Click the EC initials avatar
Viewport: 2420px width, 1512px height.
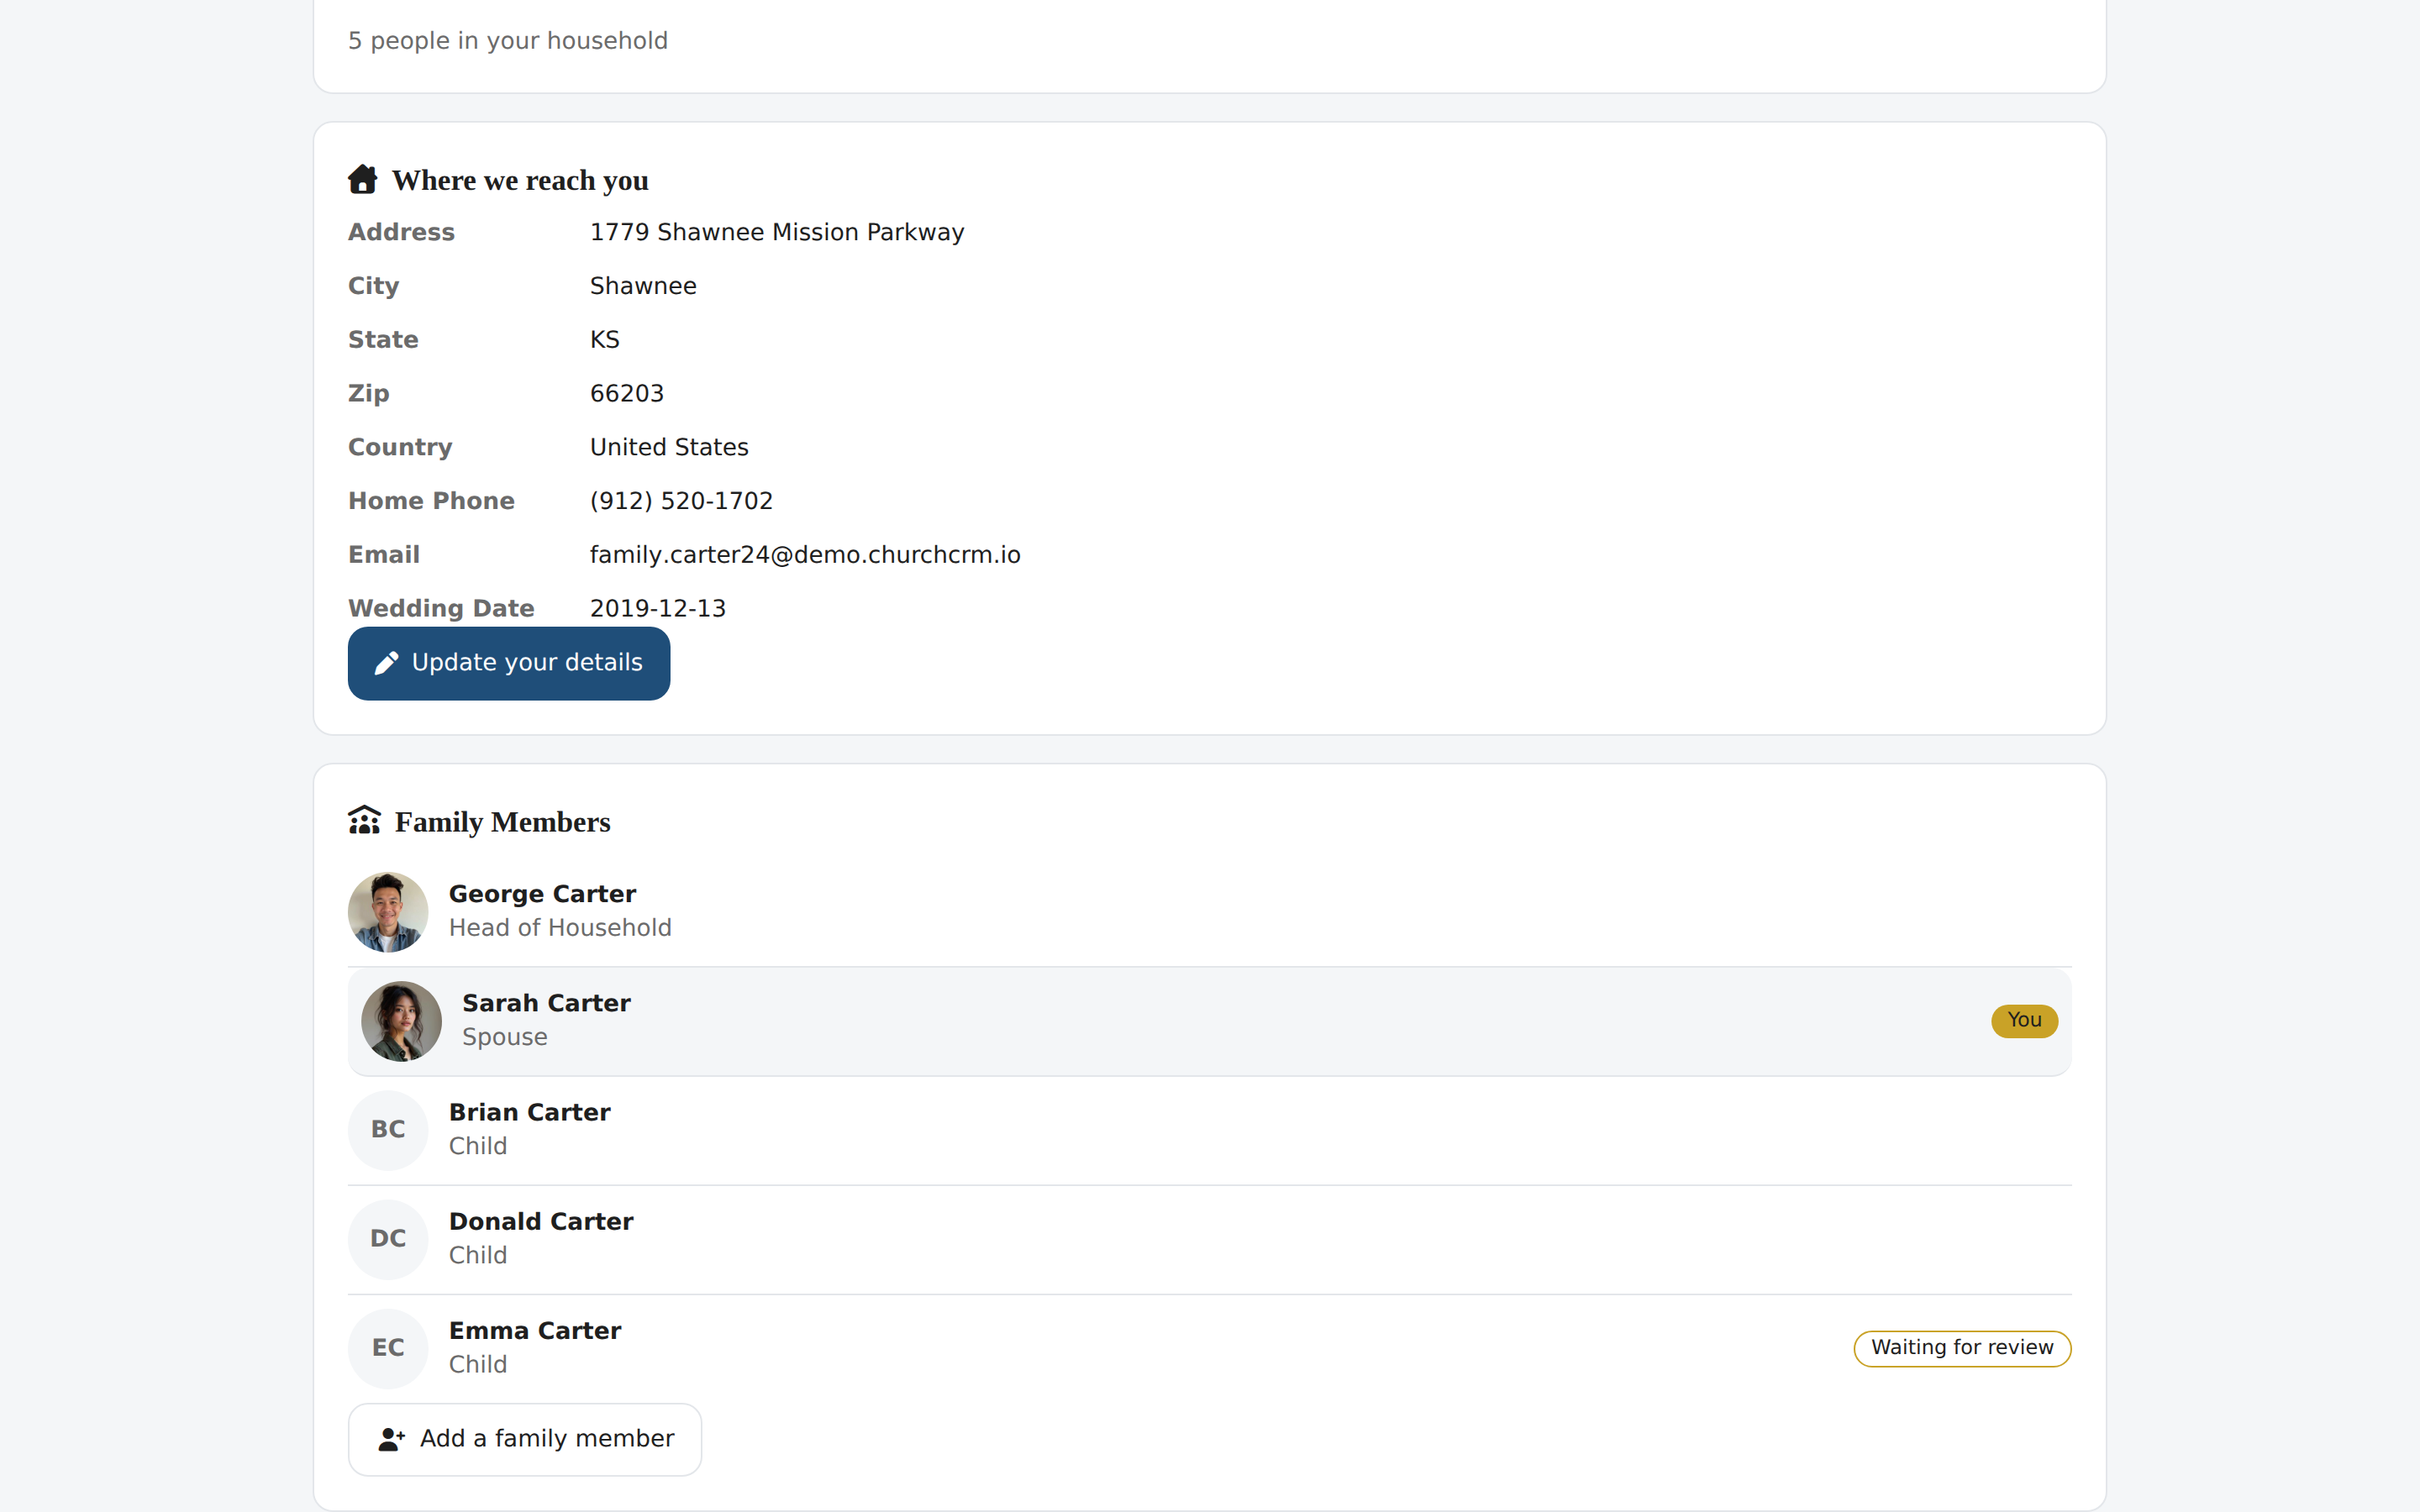(x=388, y=1348)
